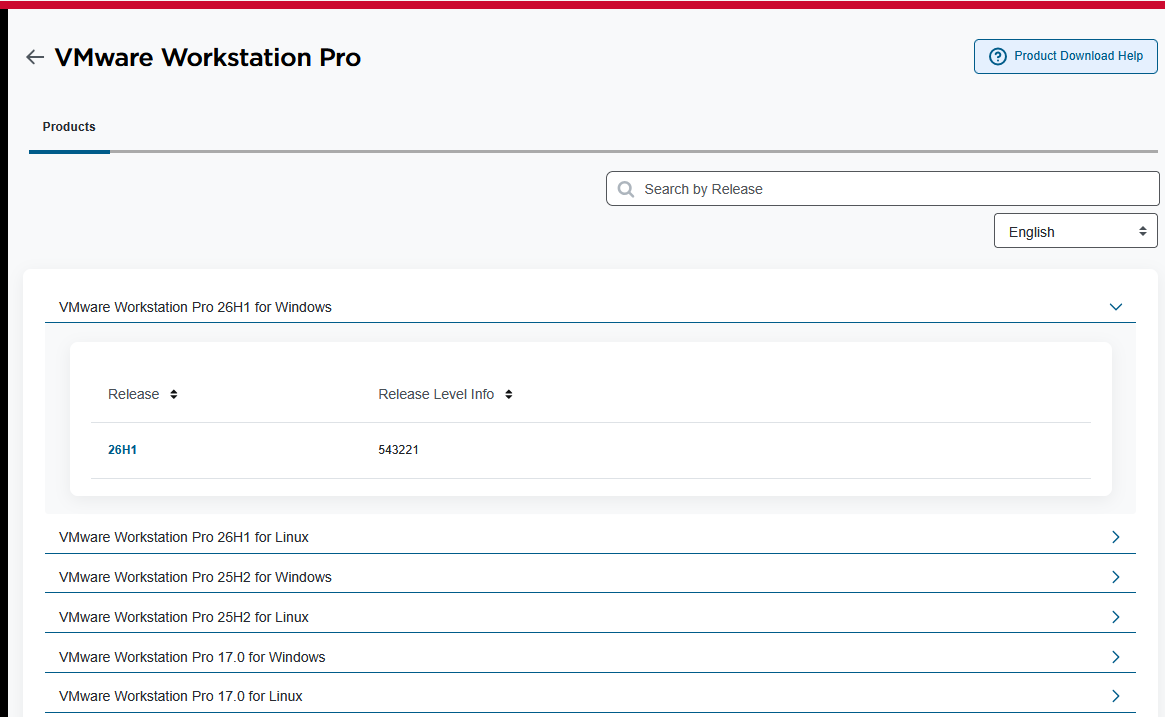Click the Search by Release field
Image resolution: width=1165 pixels, height=717 pixels.
(883, 189)
